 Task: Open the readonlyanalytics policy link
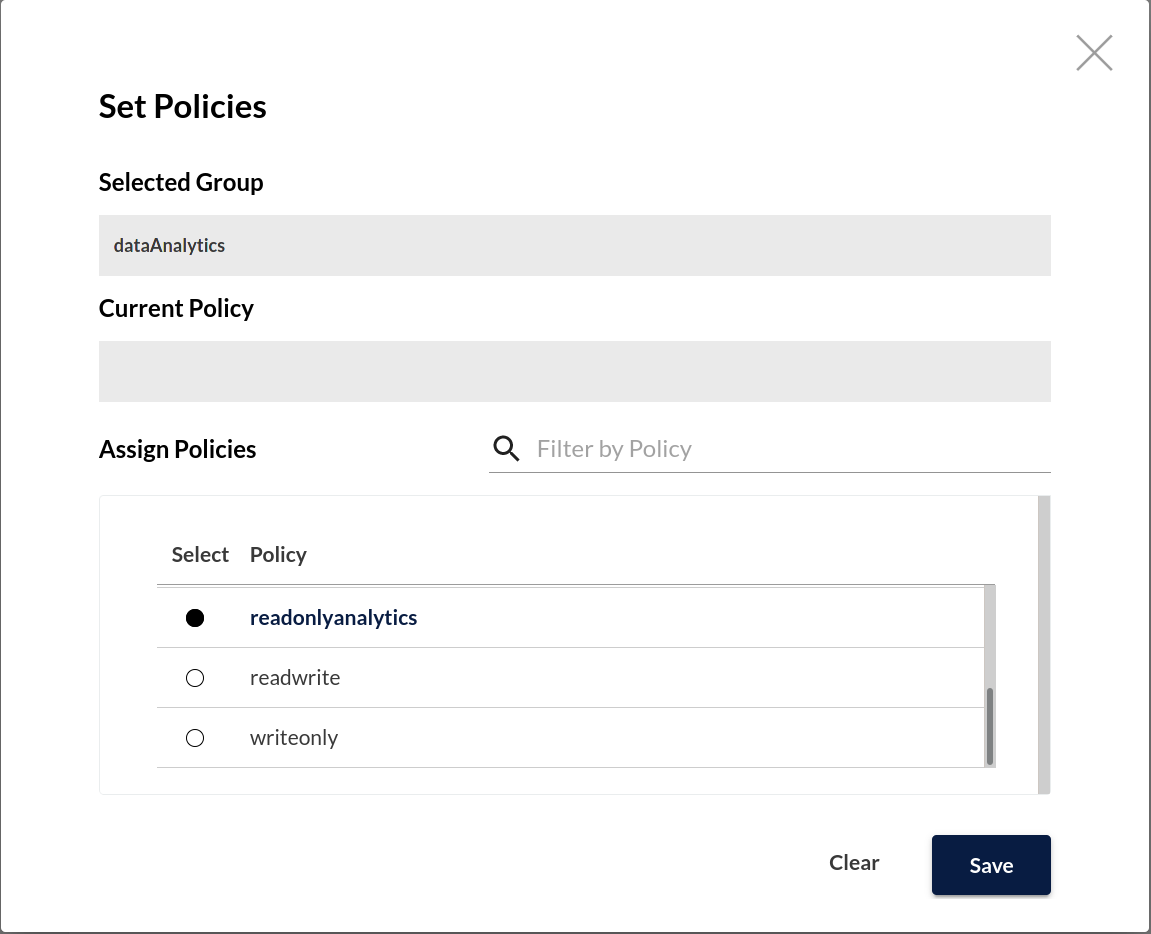point(333,617)
